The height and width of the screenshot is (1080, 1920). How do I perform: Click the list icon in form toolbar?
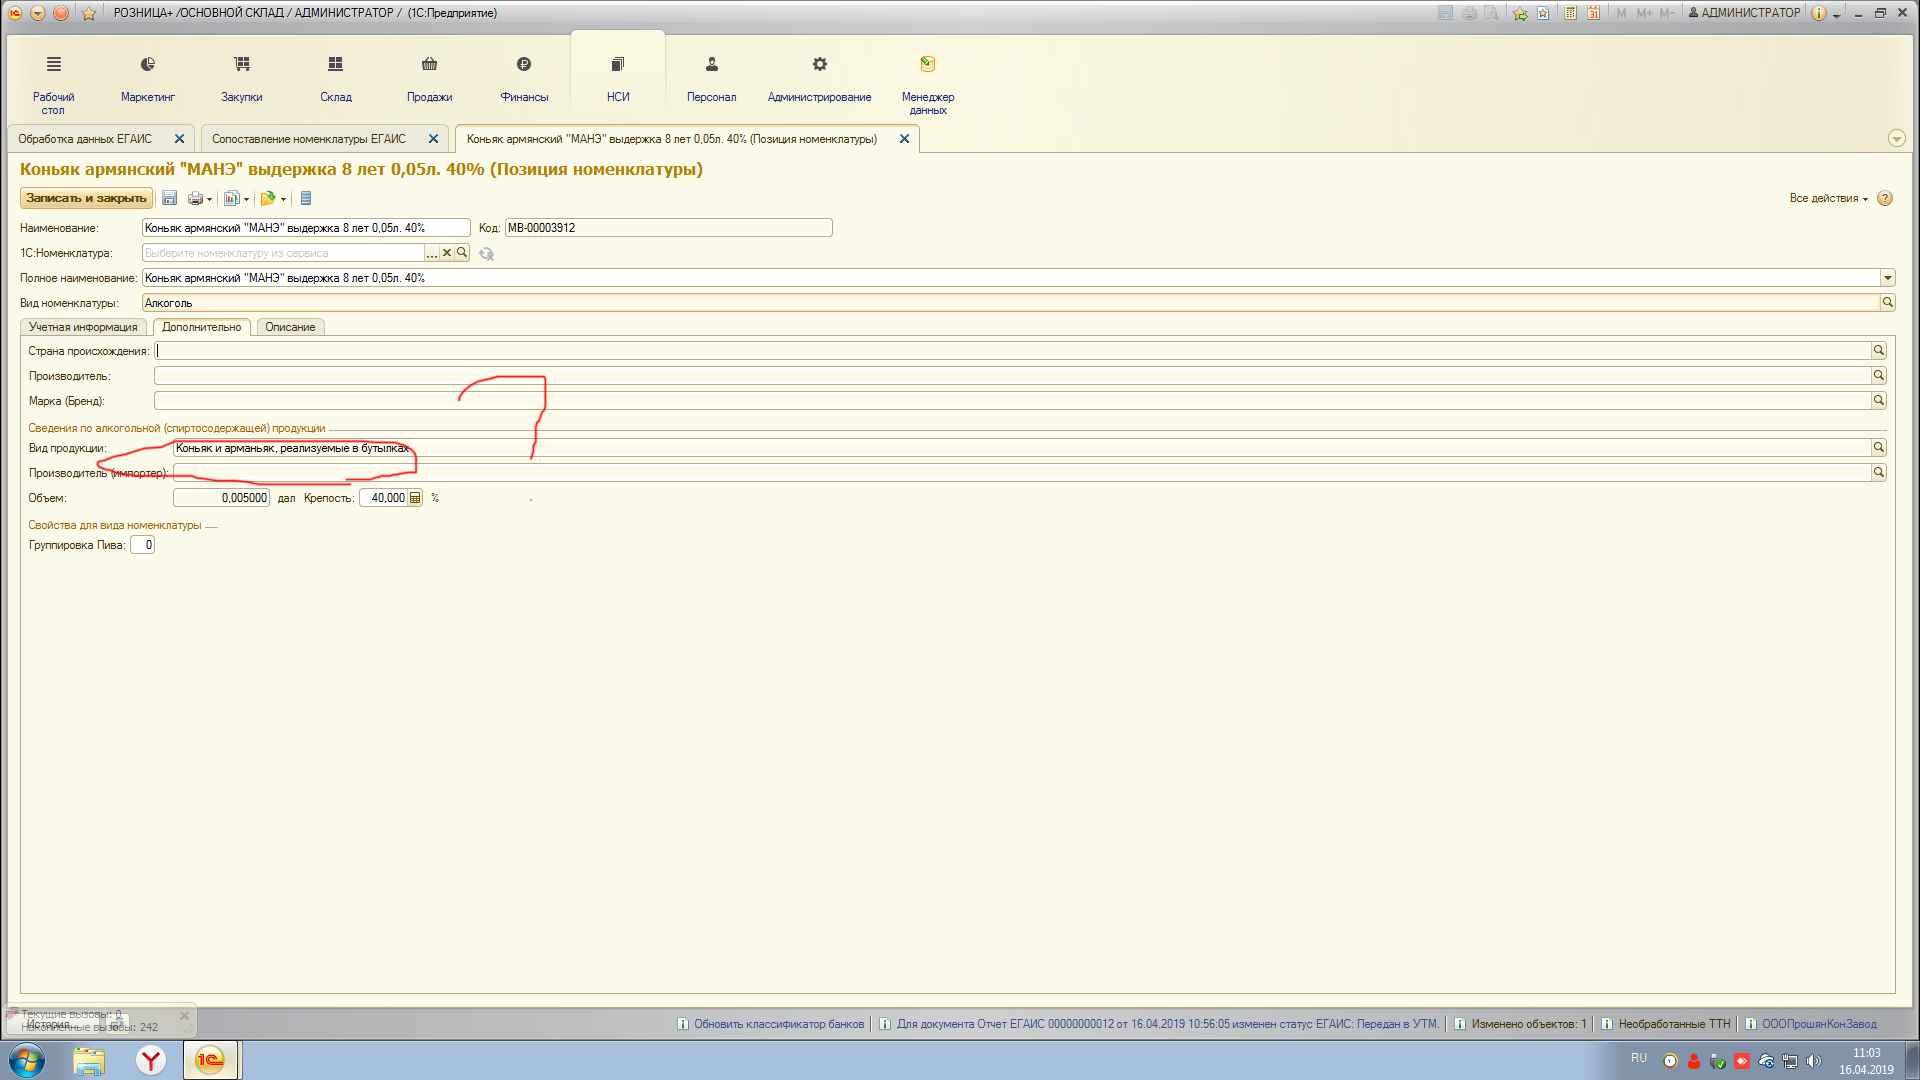[306, 198]
